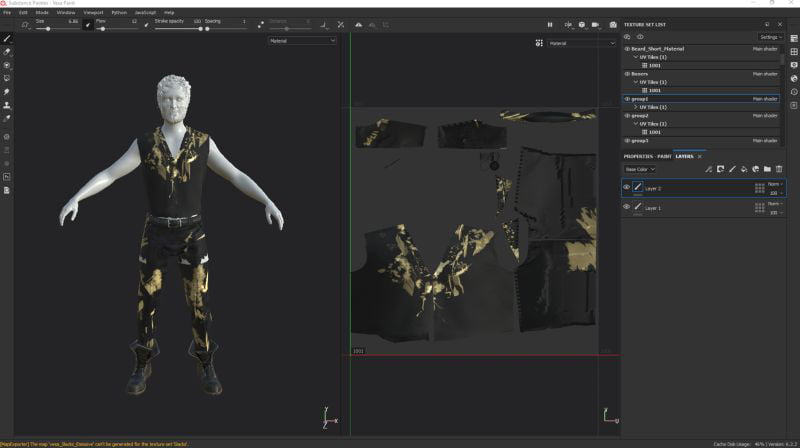Image resolution: width=800 pixels, height=448 pixels.
Task: Toggle visibility of Layer 1
Action: pyautogui.click(x=627, y=207)
